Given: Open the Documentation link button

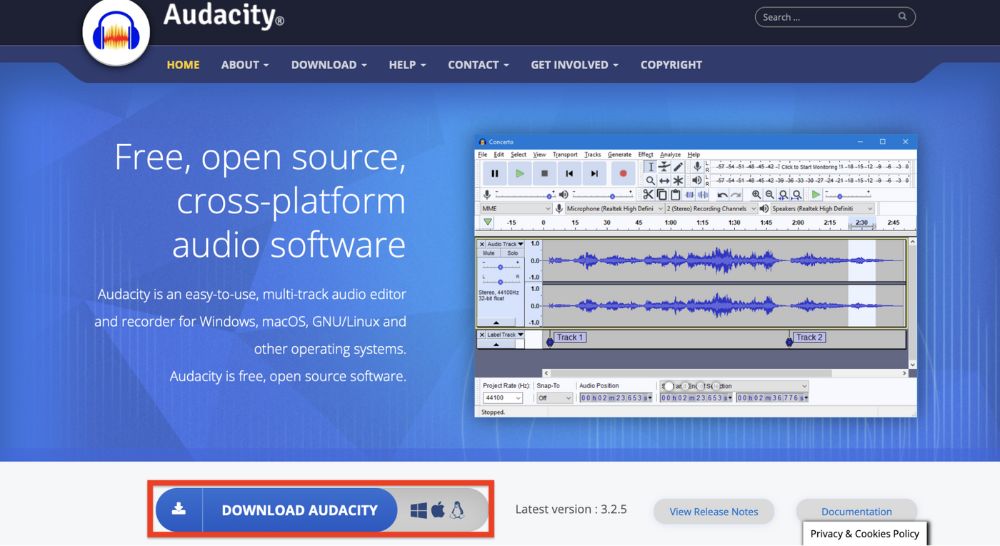Looking at the screenshot, I should (x=857, y=512).
